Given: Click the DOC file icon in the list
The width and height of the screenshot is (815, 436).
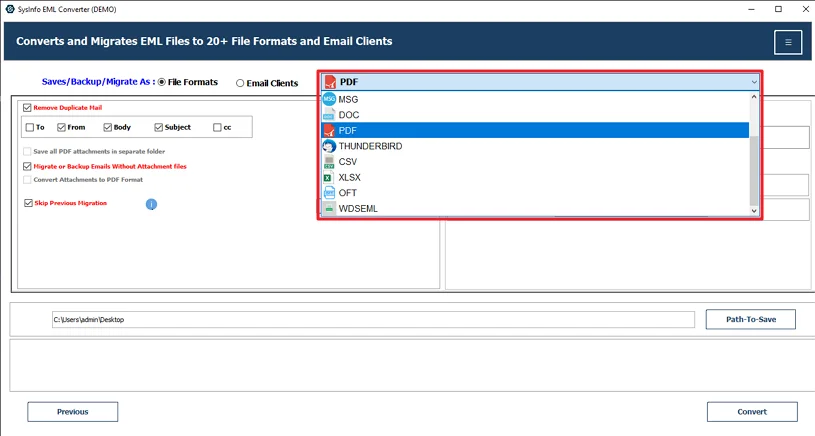Looking at the screenshot, I should click(329, 115).
